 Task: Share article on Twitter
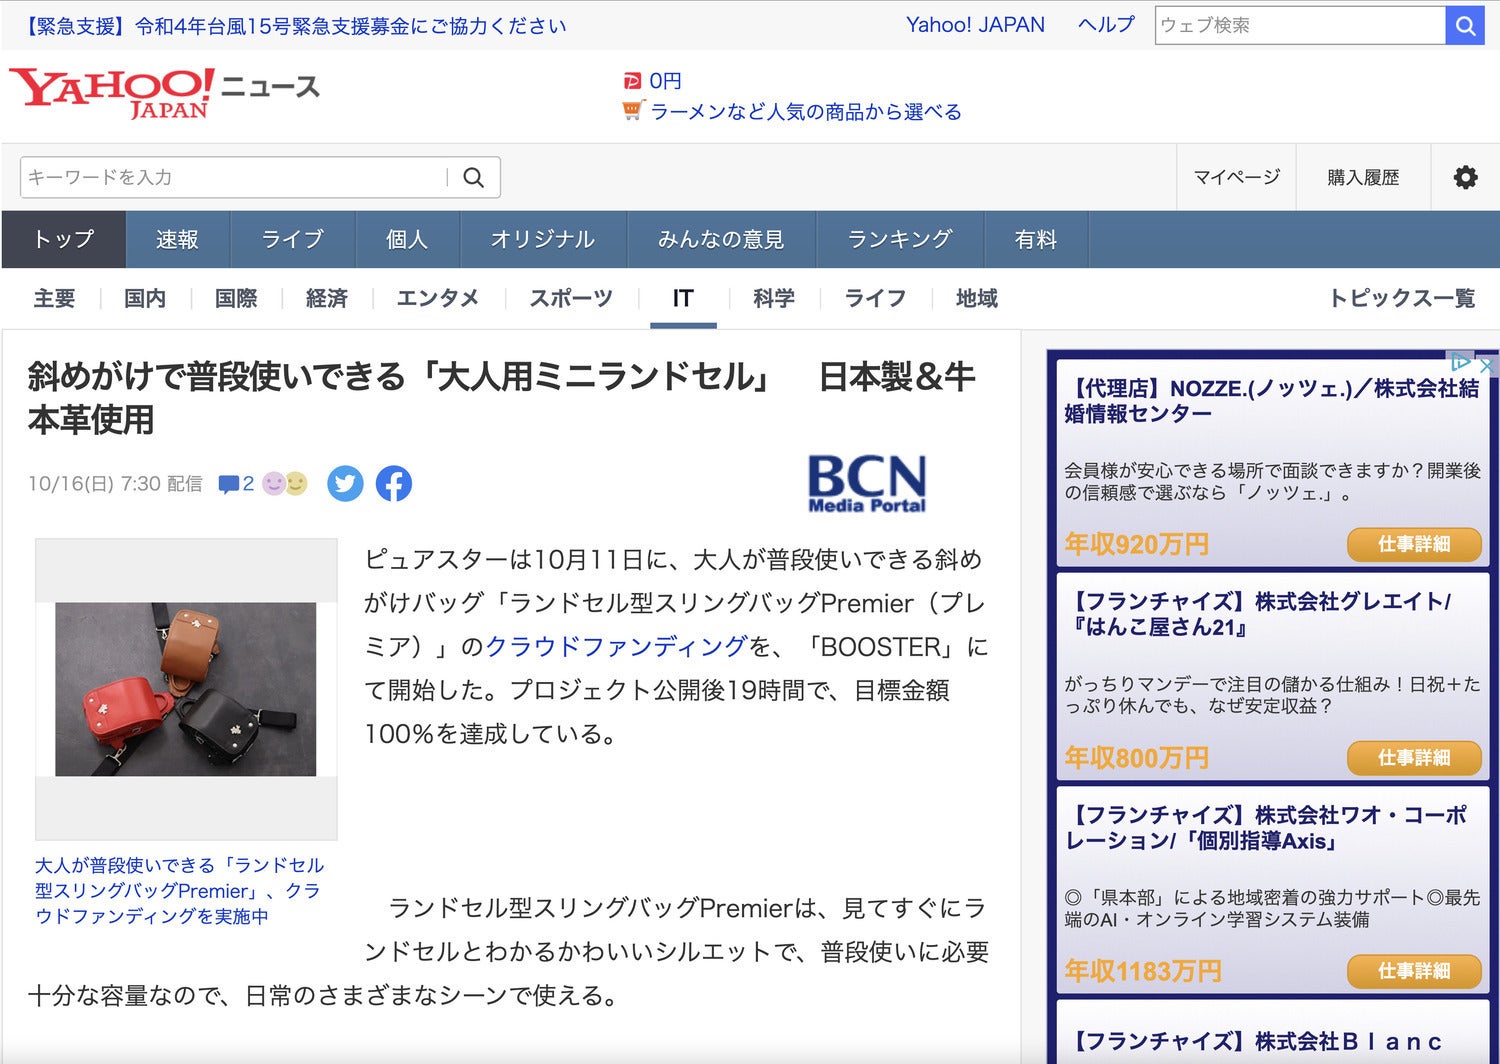click(345, 484)
